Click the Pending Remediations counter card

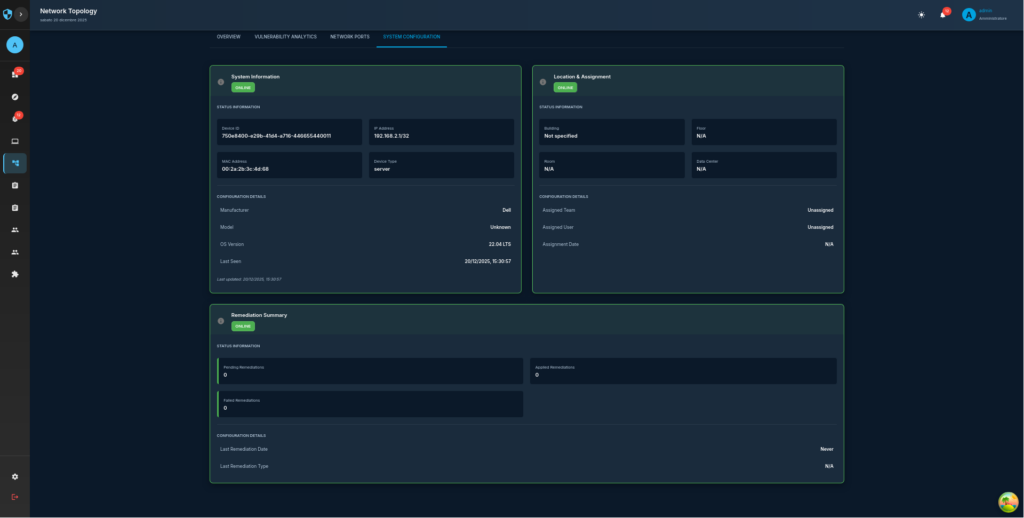click(370, 371)
